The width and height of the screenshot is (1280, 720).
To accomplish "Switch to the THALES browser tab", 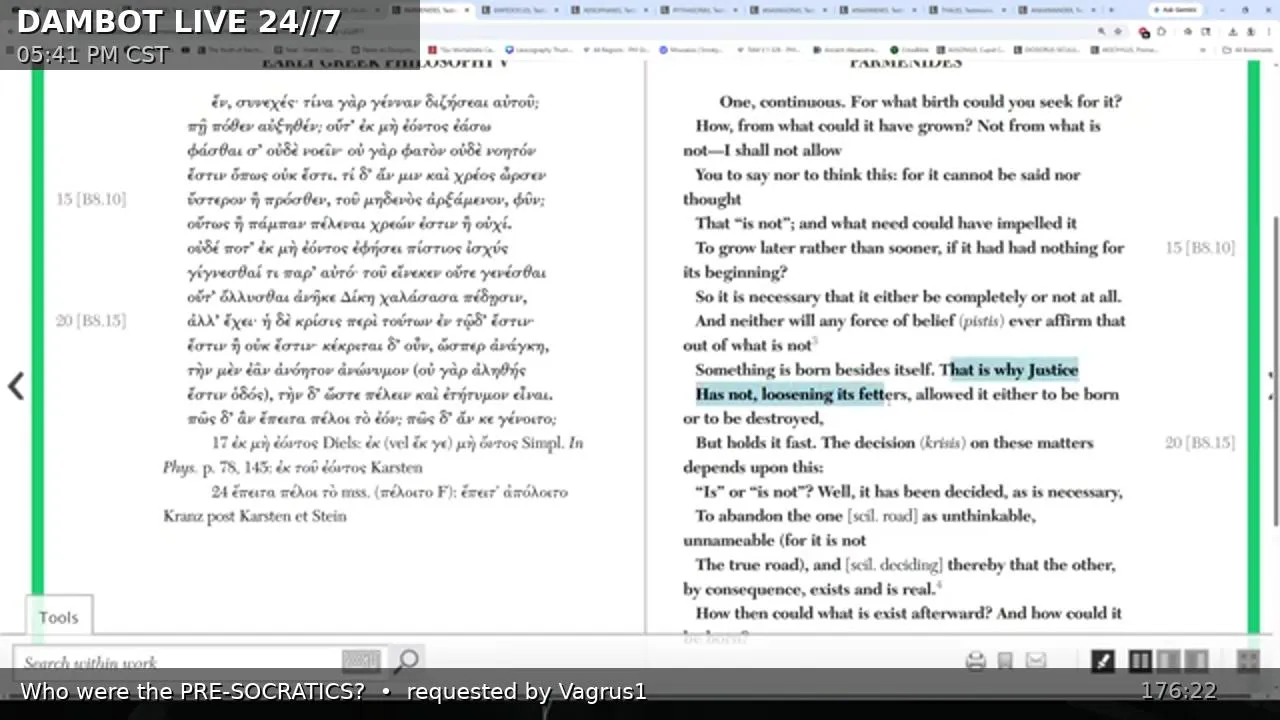I will pos(967,10).
